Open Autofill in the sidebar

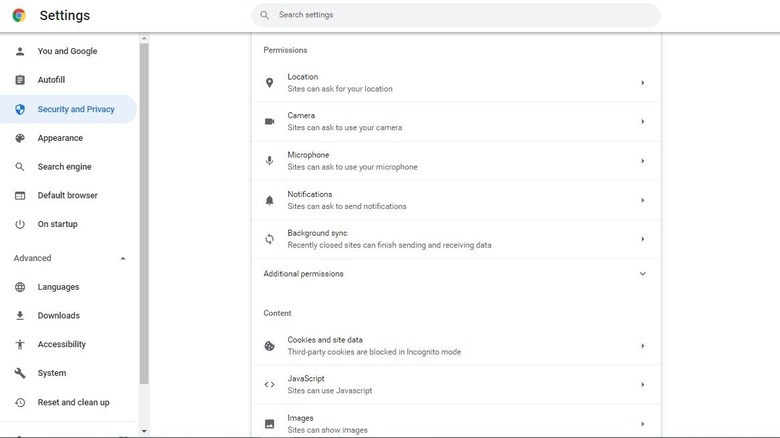[51, 80]
